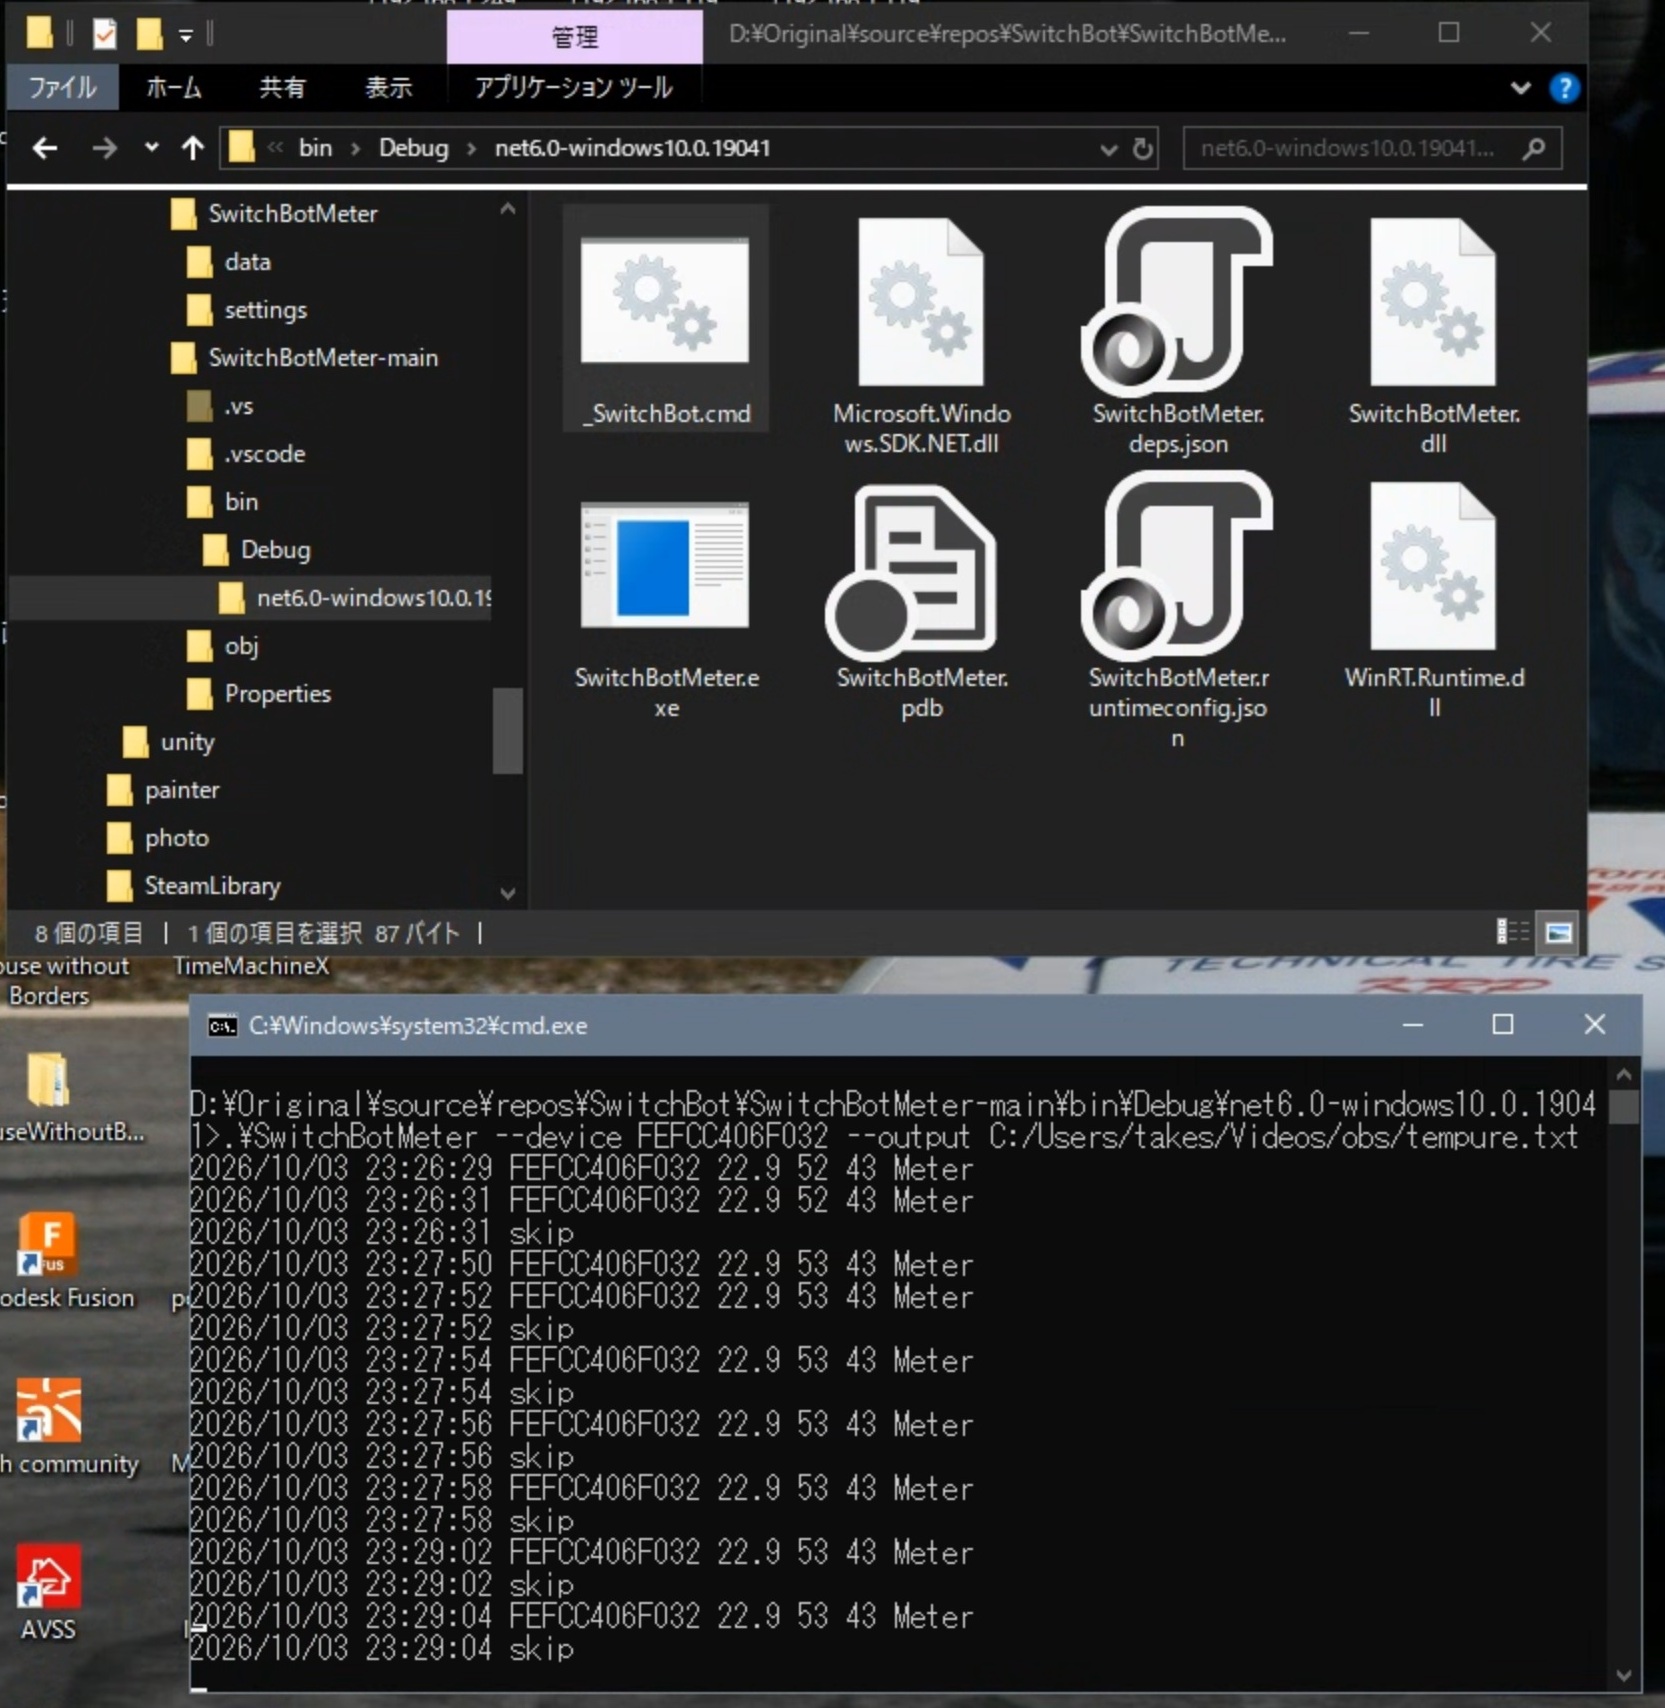Select the WinRT.Runtime.dll file

[1433, 600]
